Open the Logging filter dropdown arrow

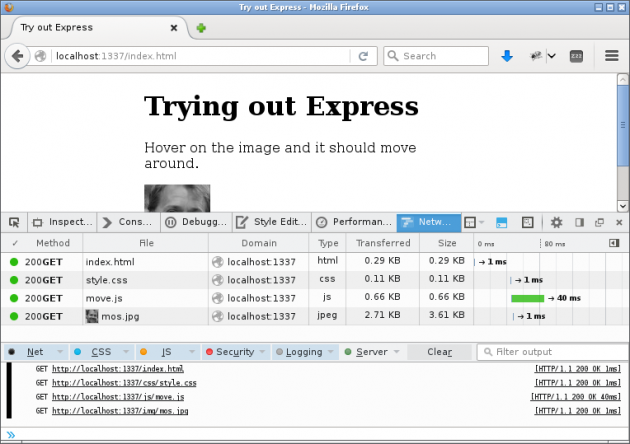click(331, 352)
